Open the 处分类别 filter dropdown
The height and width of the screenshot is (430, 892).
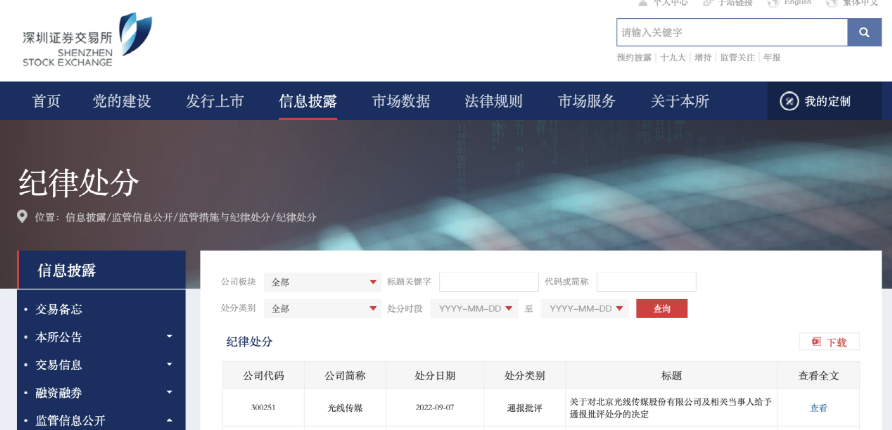coord(323,308)
